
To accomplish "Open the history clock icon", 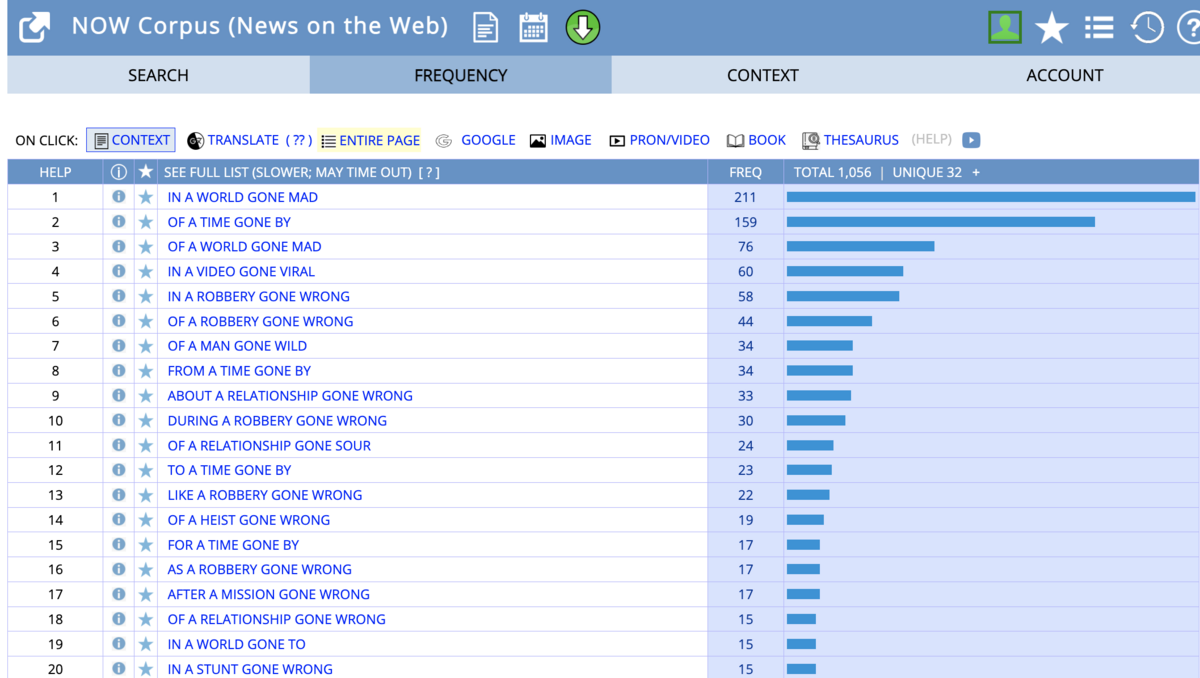I will click(x=1147, y=27).
